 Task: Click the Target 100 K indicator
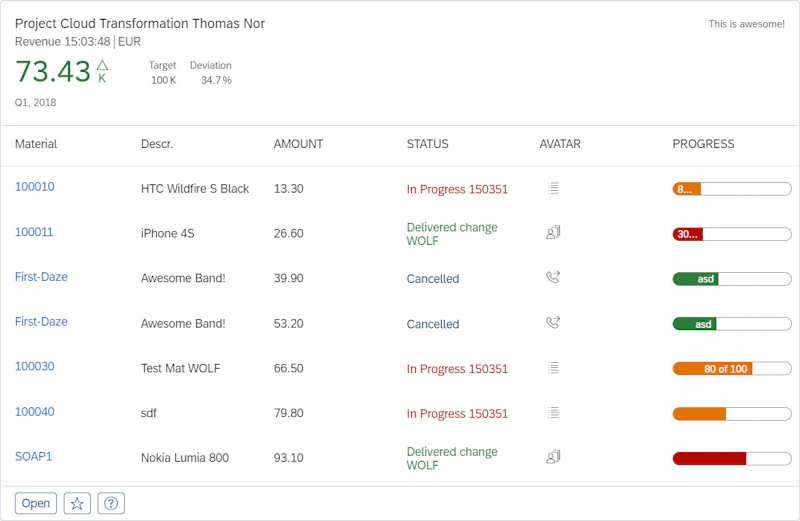[x=163, y=72]
